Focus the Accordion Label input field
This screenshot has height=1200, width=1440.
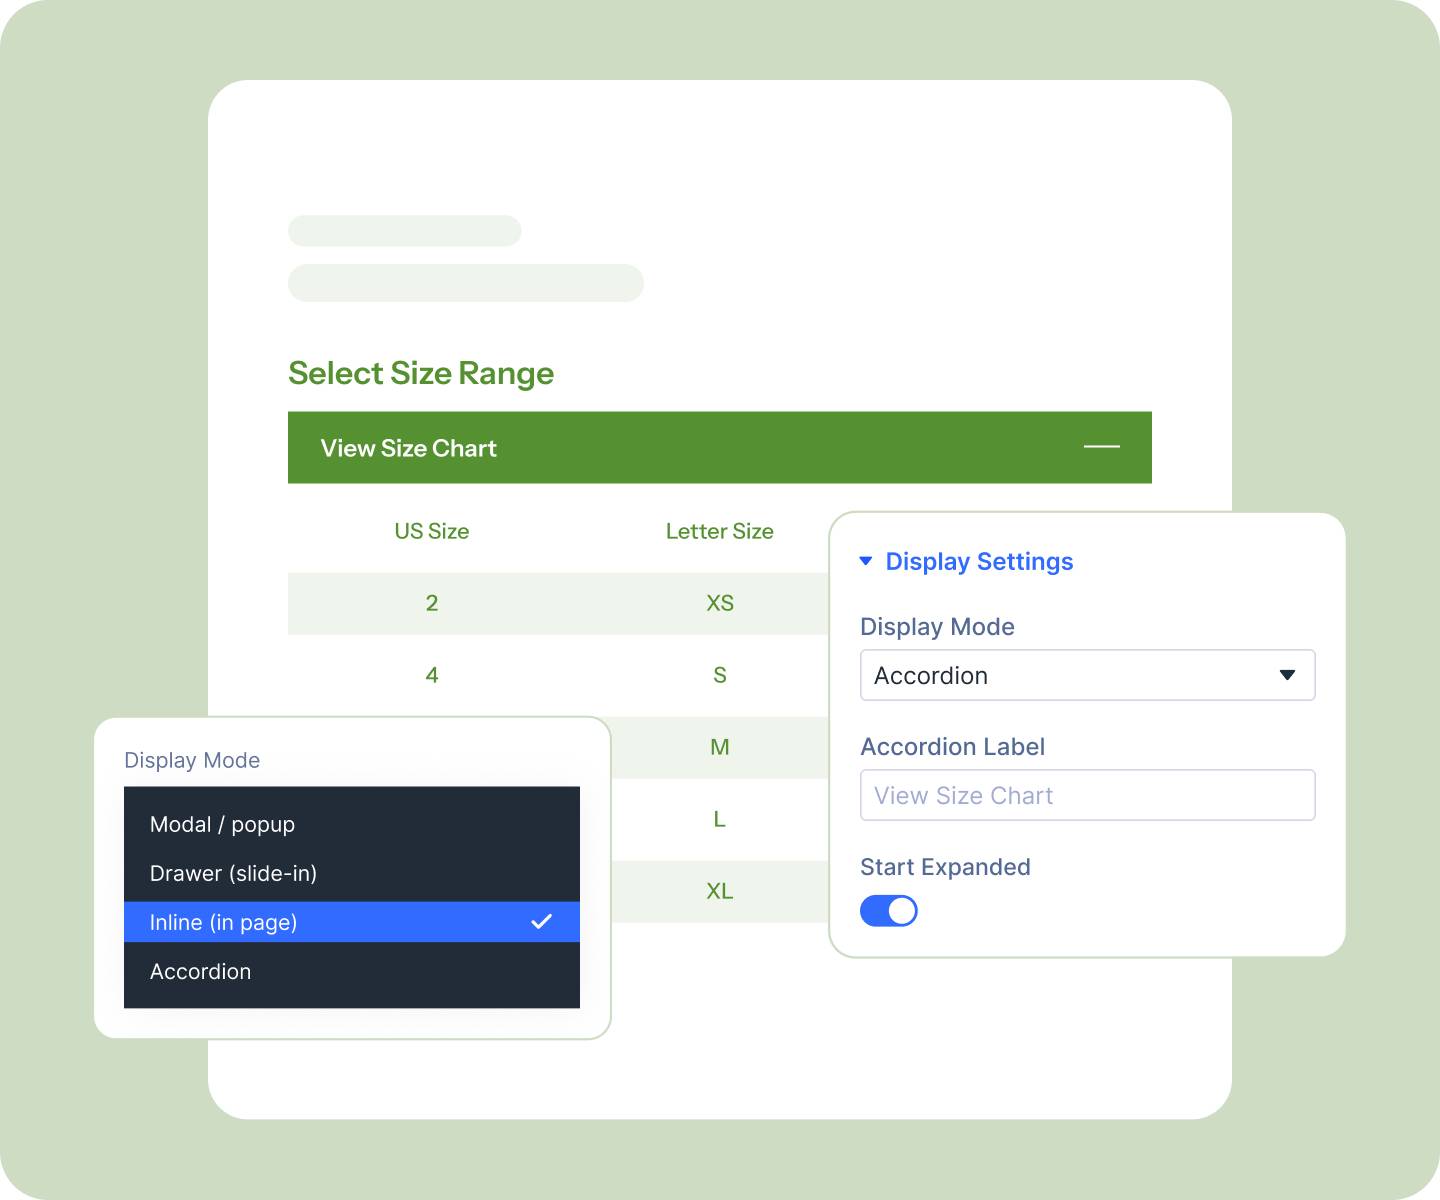coord(1087,795)
